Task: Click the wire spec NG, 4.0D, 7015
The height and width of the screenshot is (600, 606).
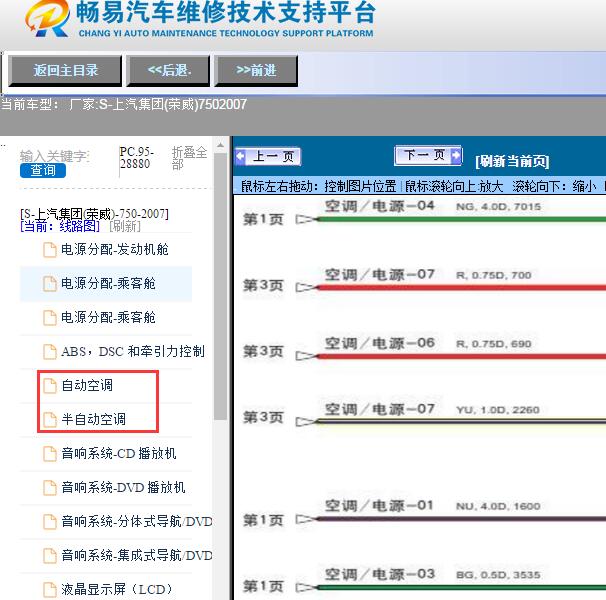Action: point(498,207)
